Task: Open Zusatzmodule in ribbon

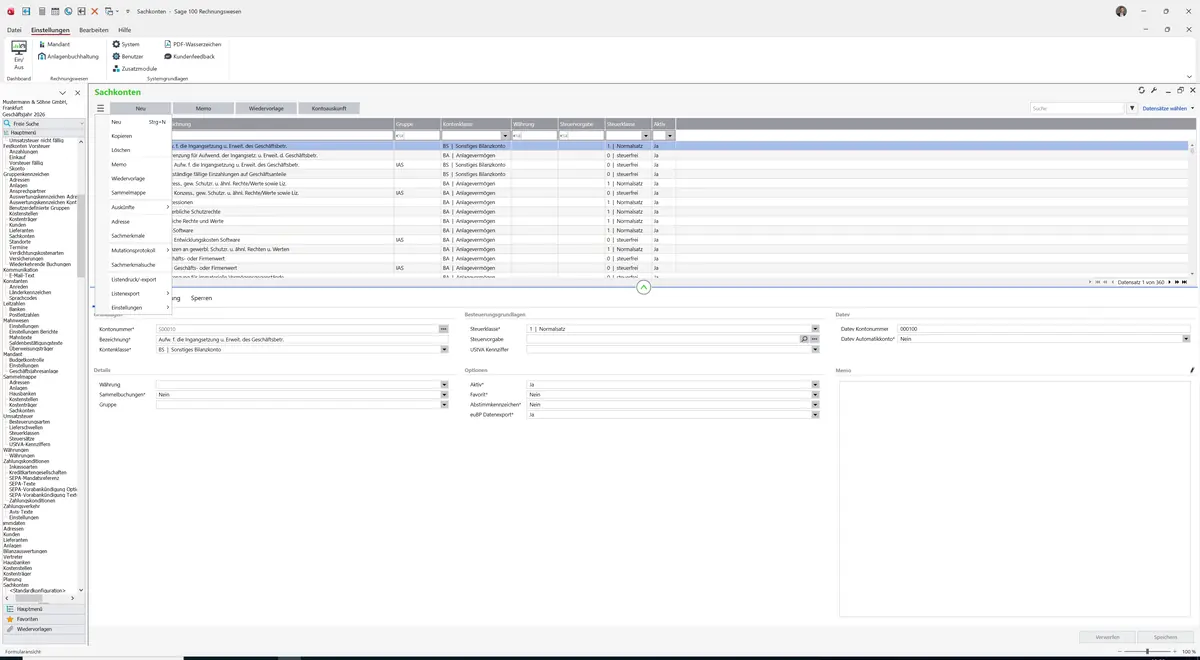Action: tap(134, 68)
